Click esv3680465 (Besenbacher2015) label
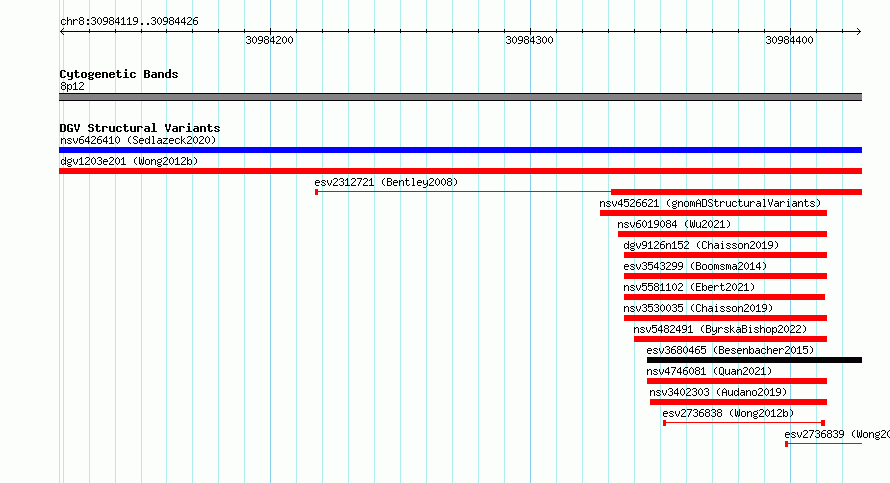This screenshot has height=483, width=890. [x=730, y=350]
